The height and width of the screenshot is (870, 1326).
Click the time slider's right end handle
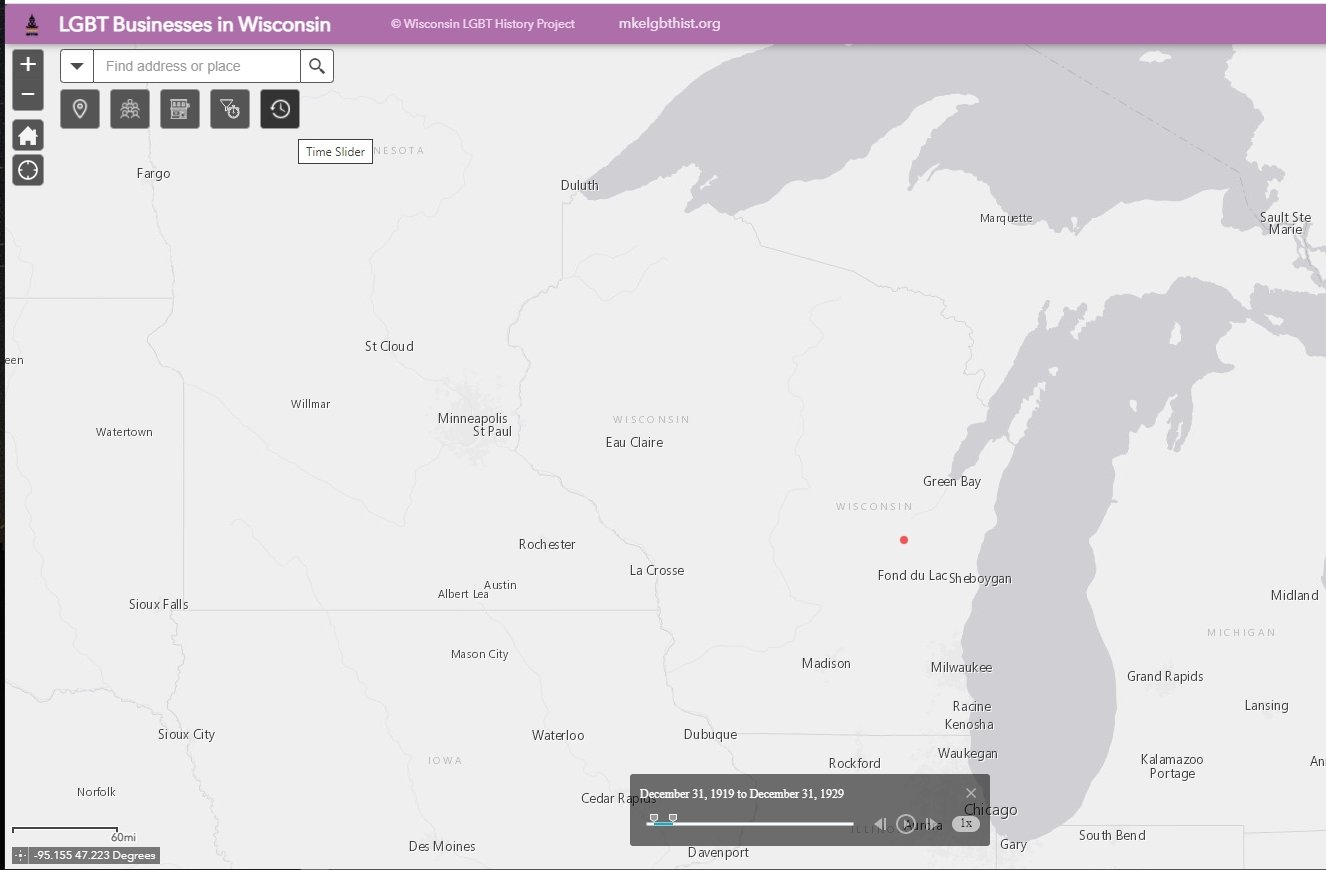(x=673, y=818)
